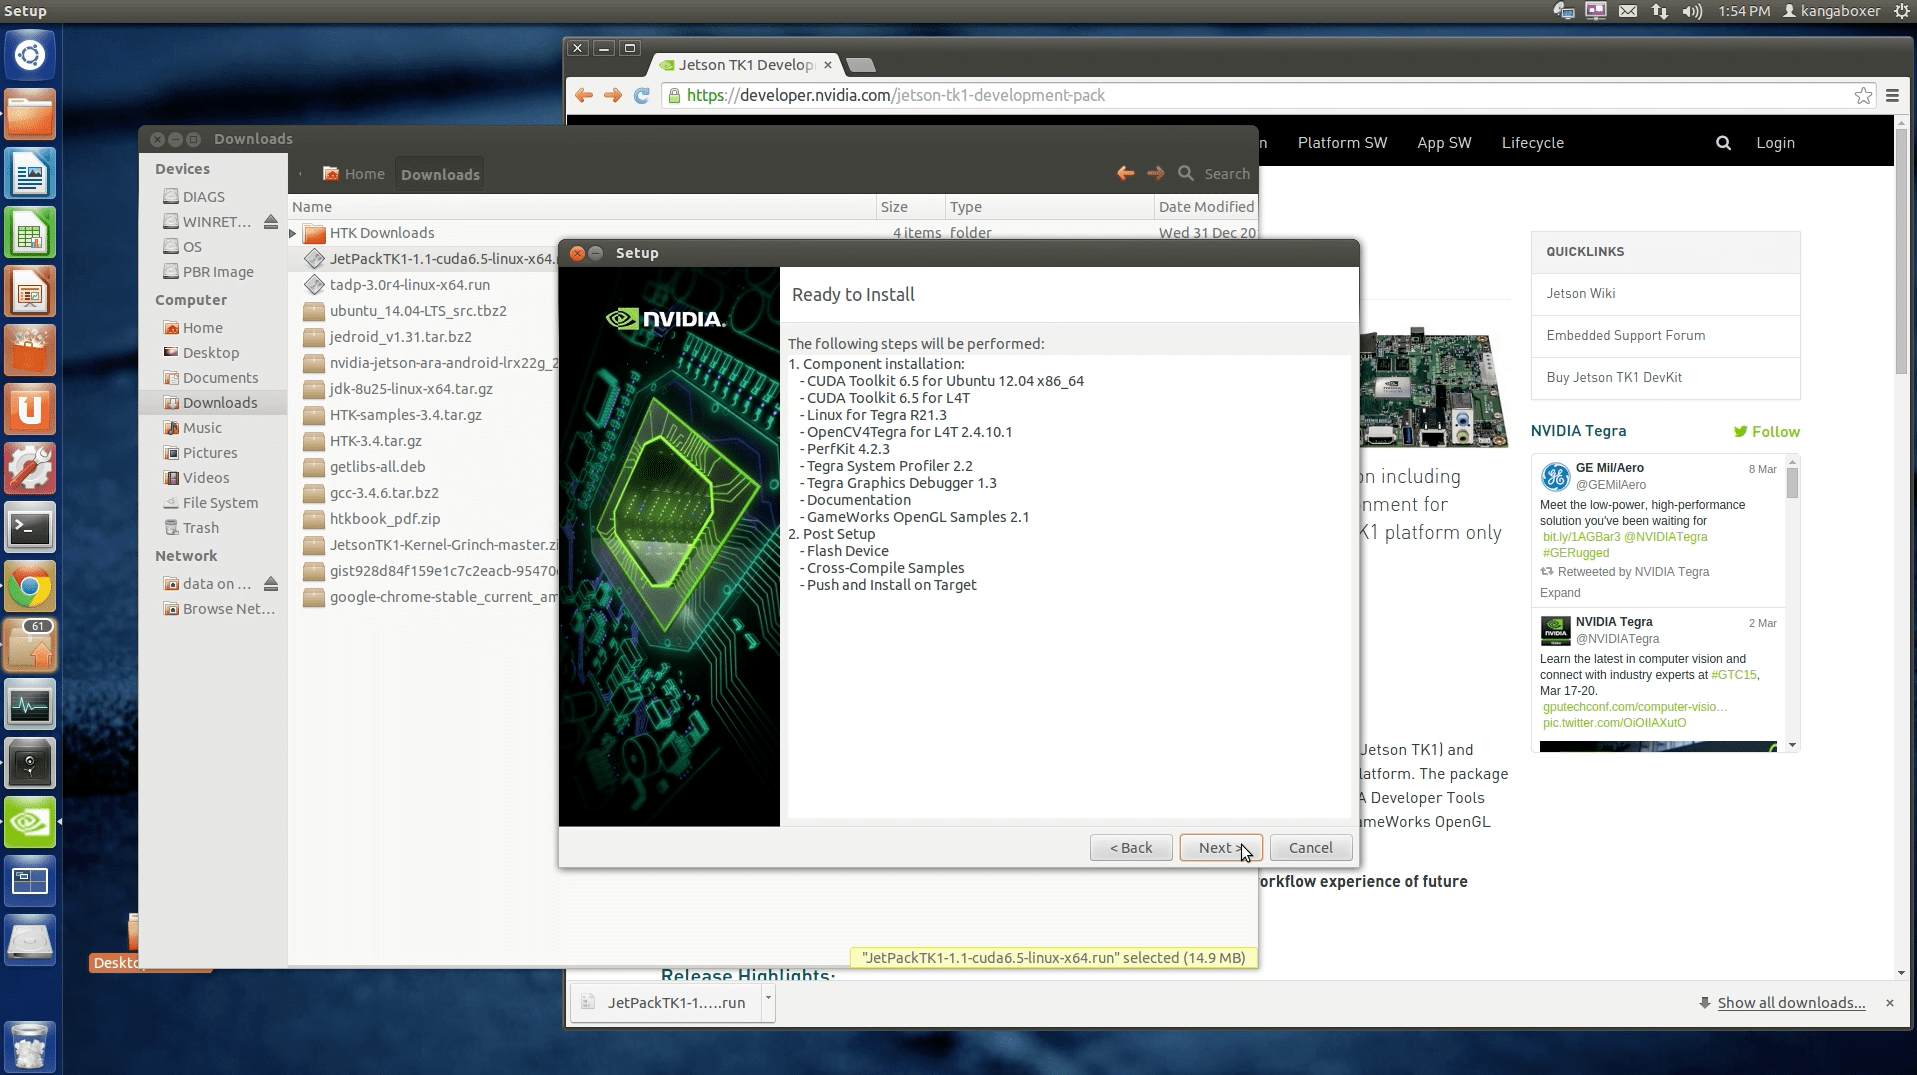Viewport: 1917px width, 1075px height.
Task: Open the Trash in the launcher
Action: point(30,1046)
